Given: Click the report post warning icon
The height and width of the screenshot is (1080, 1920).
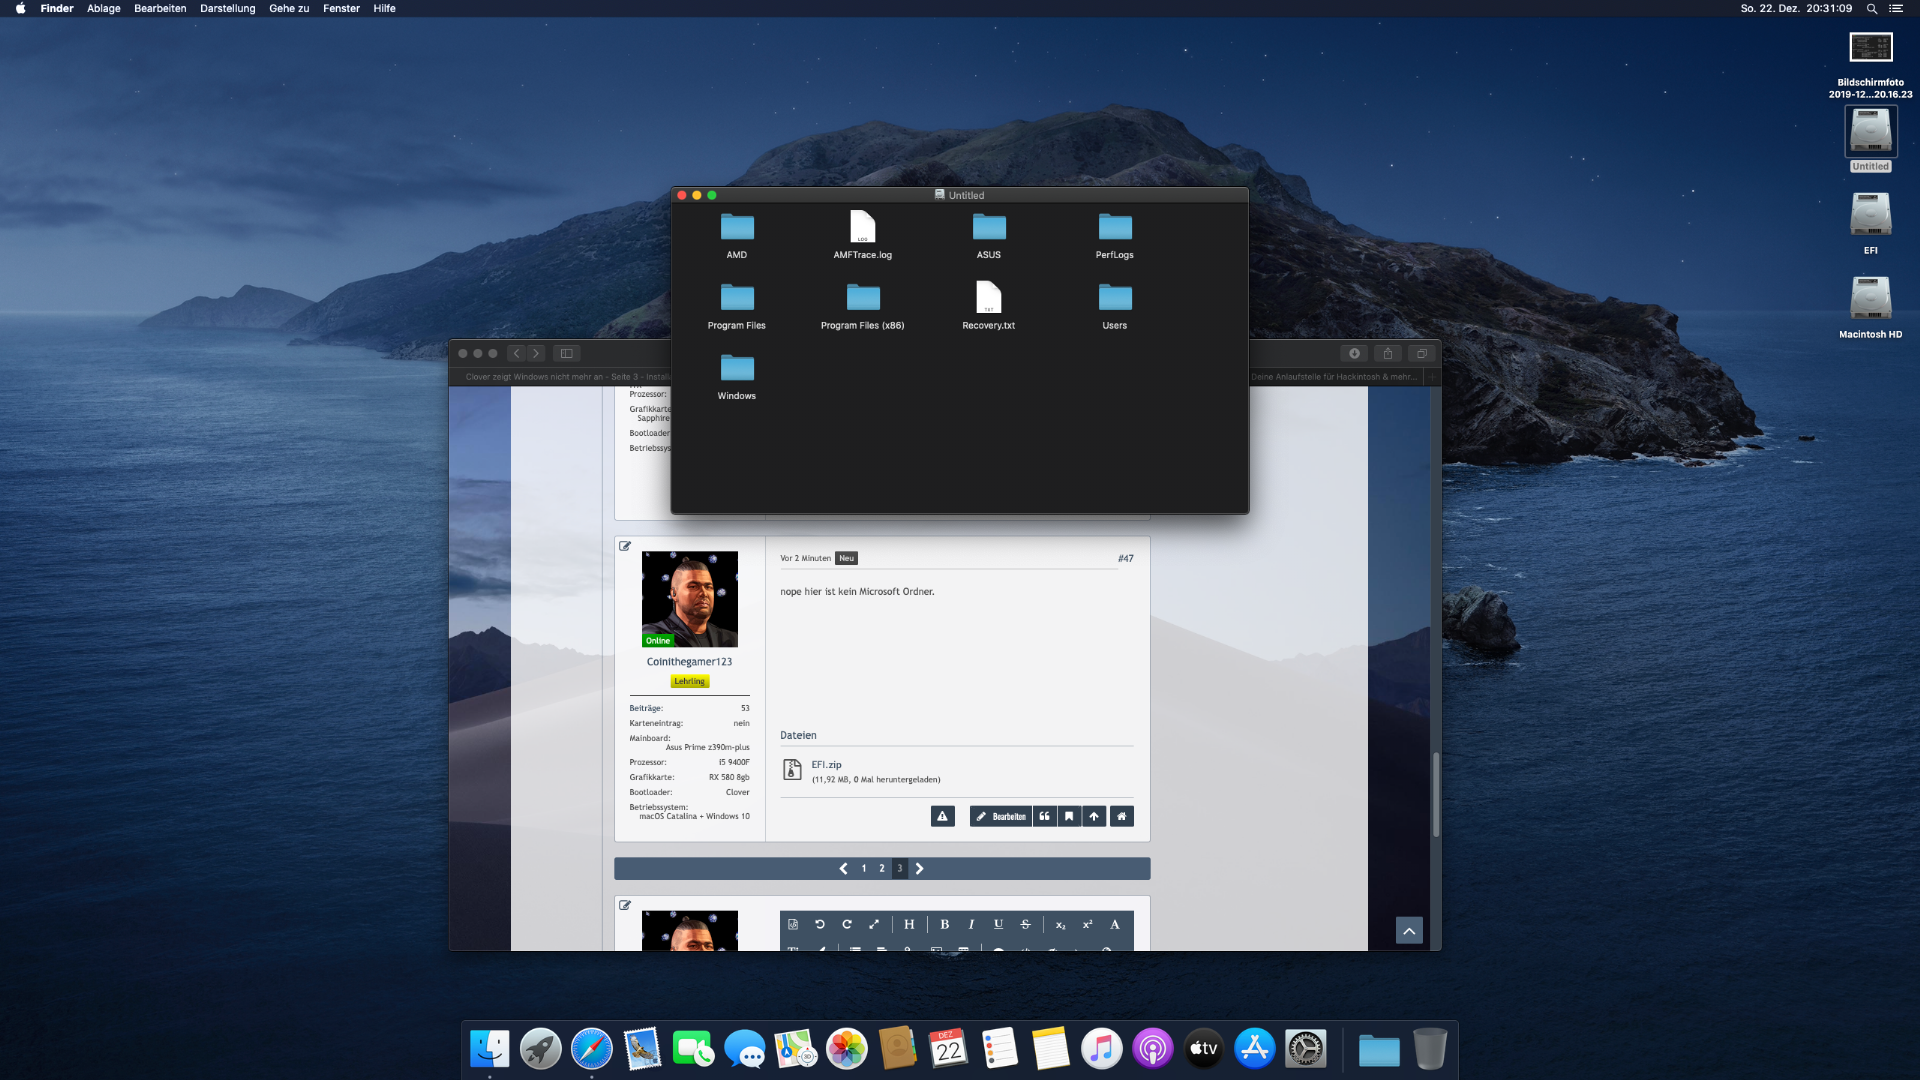Looking at the screenshot, I should click(942, 817).
